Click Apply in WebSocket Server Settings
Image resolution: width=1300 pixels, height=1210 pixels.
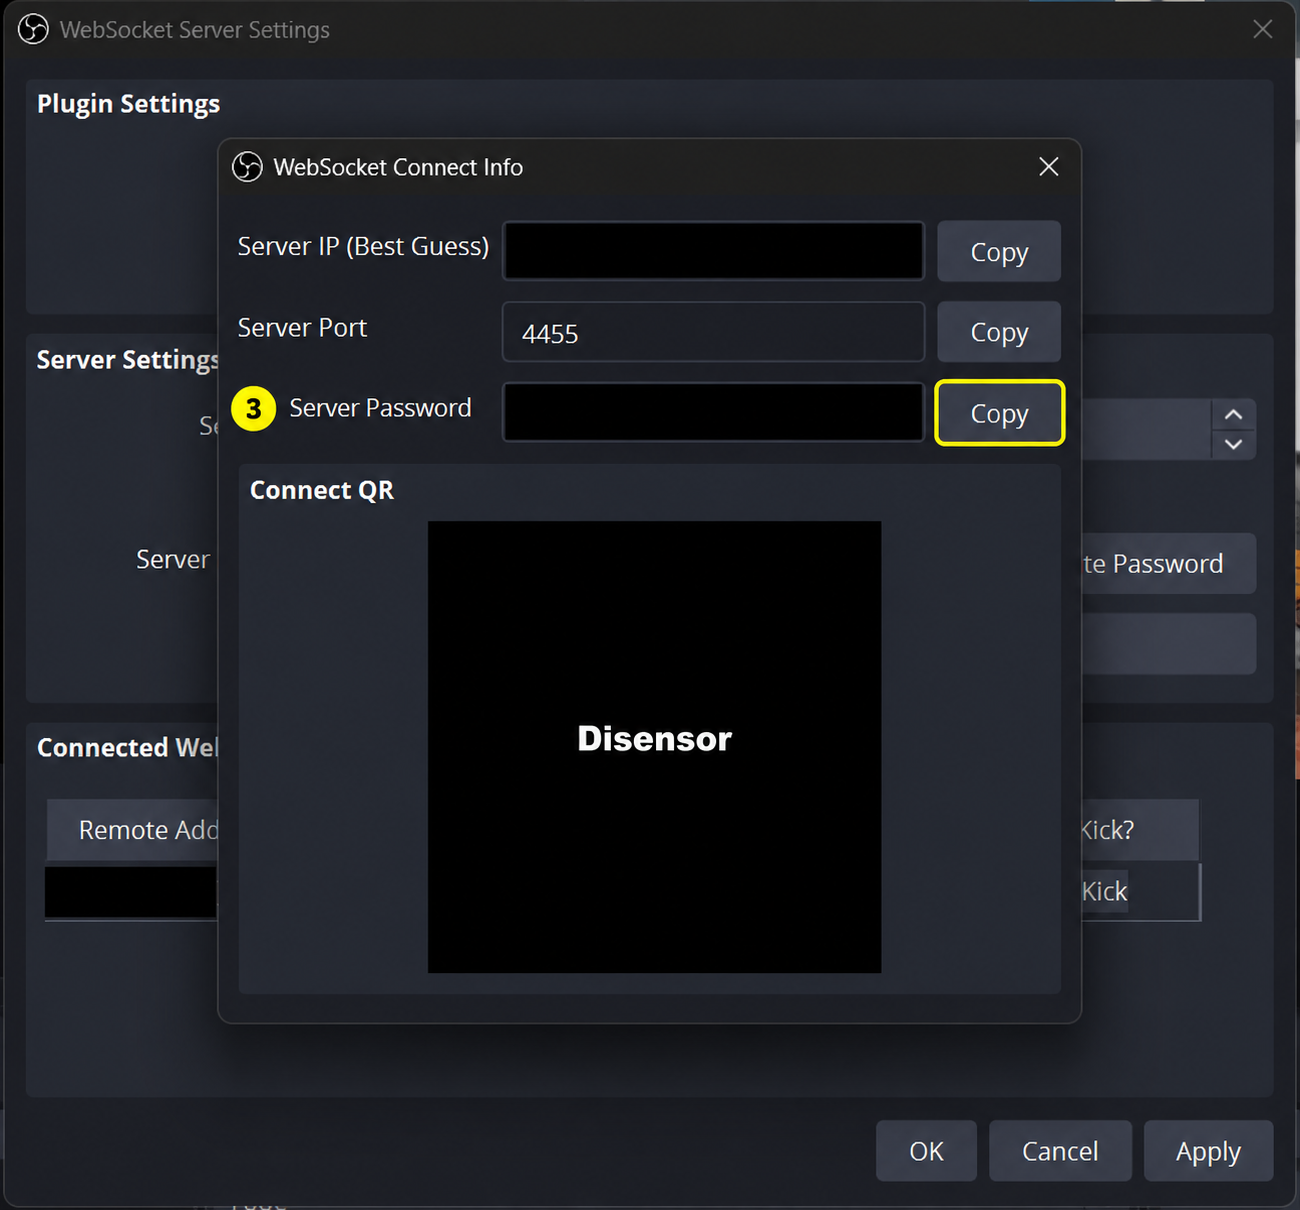coord(1208,1151)
